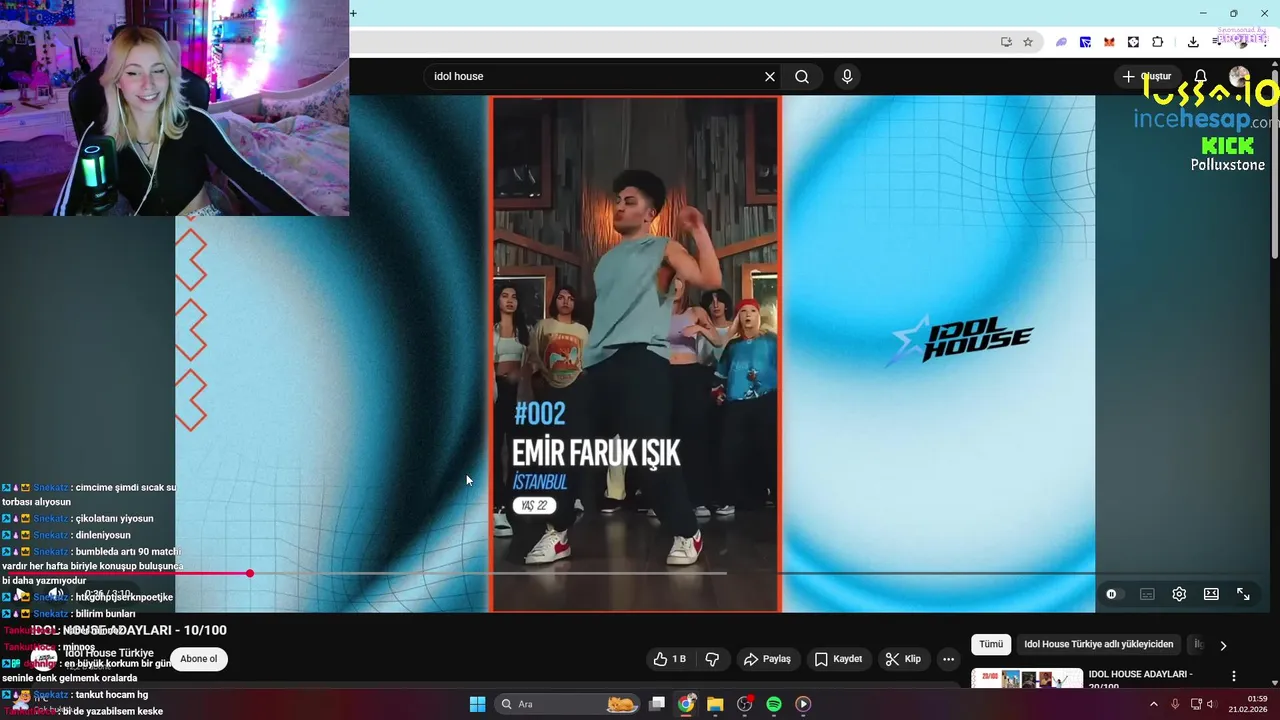Open the MetaMask fox extension

(x=1109, y=42)
